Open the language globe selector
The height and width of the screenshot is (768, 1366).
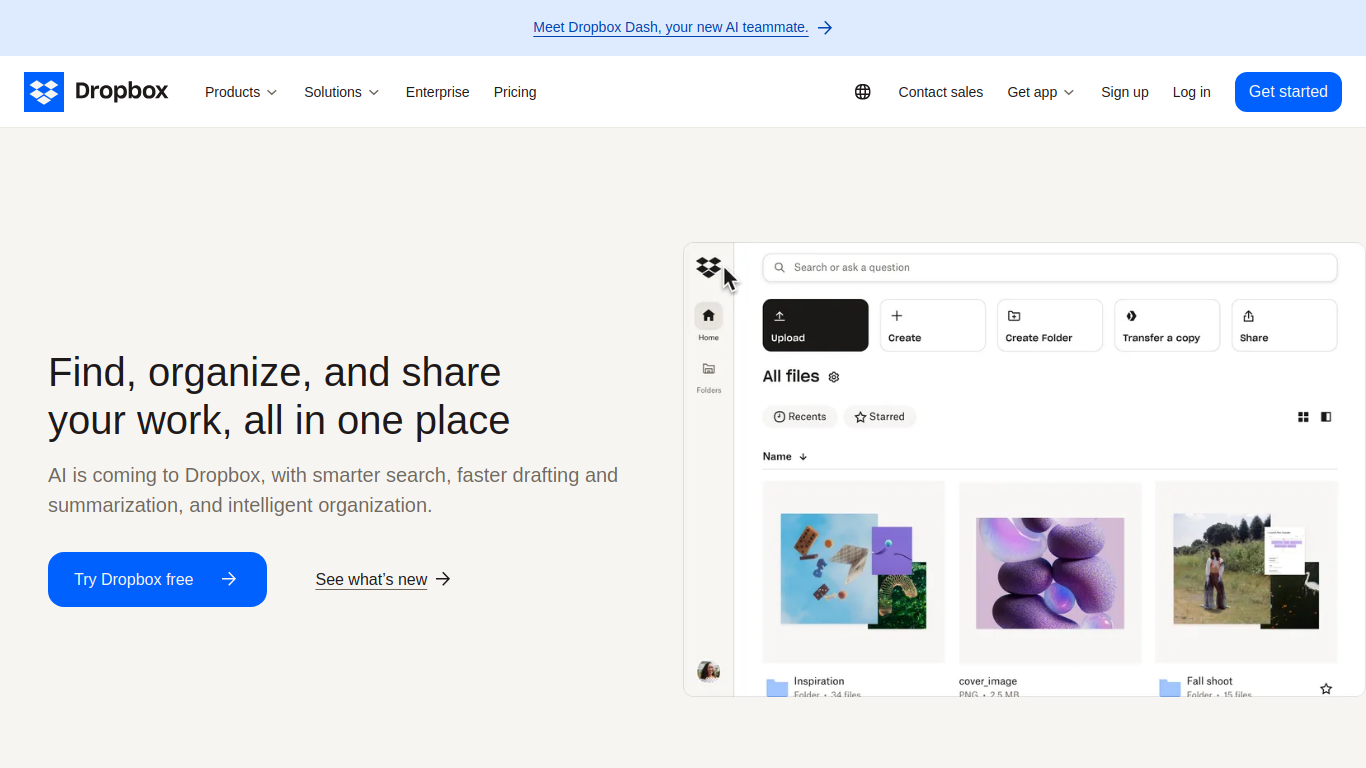pos(863,92)
